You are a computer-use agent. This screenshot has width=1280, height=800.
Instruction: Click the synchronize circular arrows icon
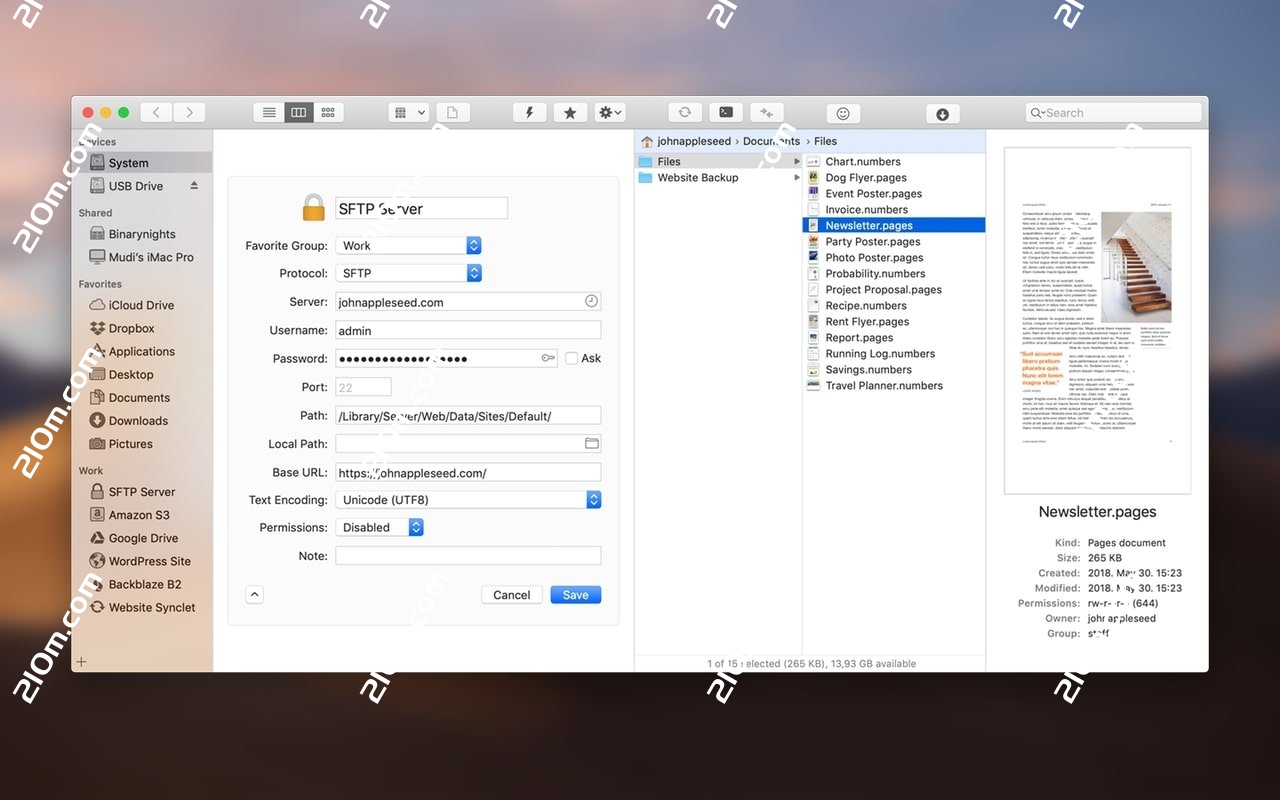685,113
